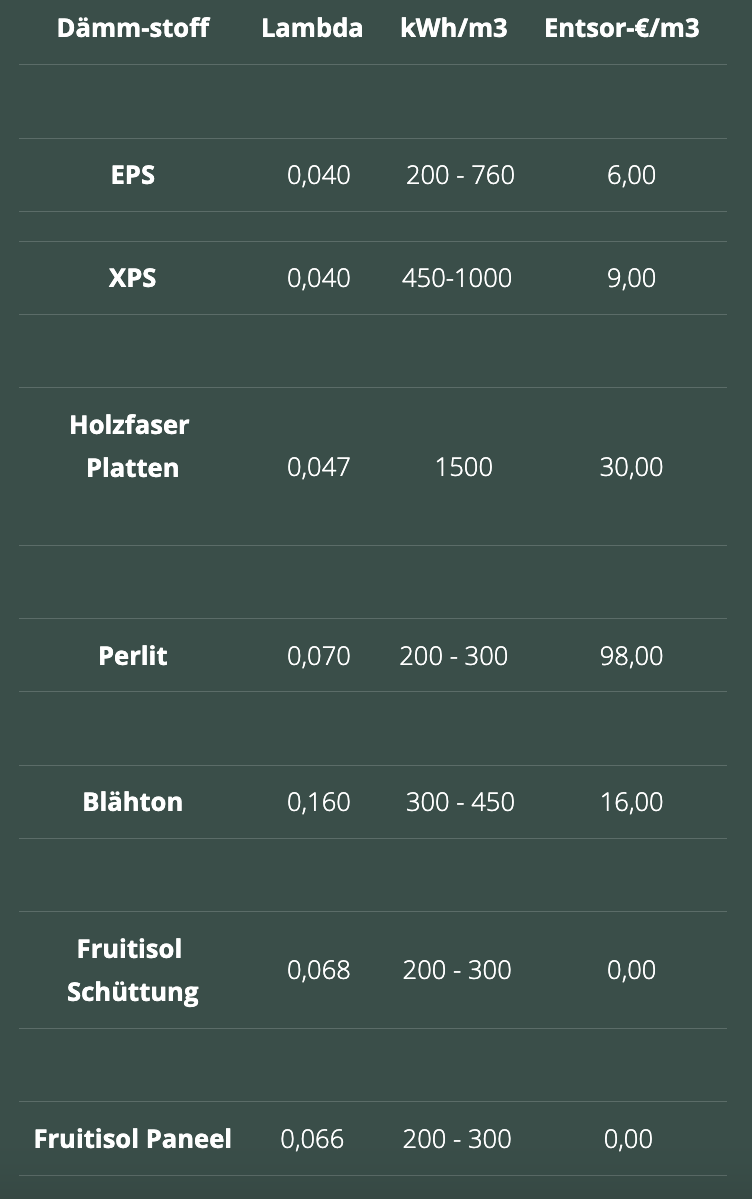
Task: Select the 450-1000 kWh value for XPS
Action: click(457, 278)
